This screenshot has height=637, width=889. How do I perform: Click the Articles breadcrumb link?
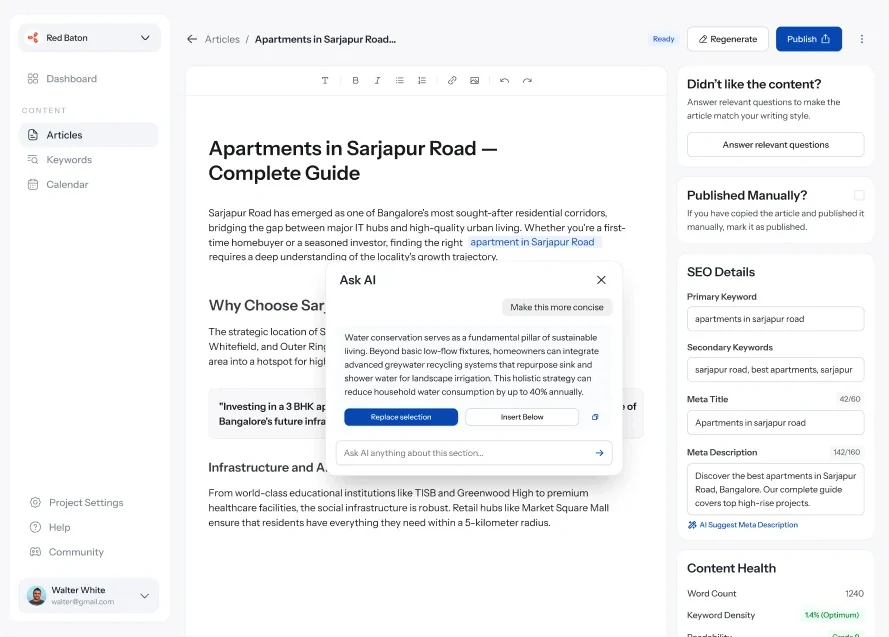point(222,39)
